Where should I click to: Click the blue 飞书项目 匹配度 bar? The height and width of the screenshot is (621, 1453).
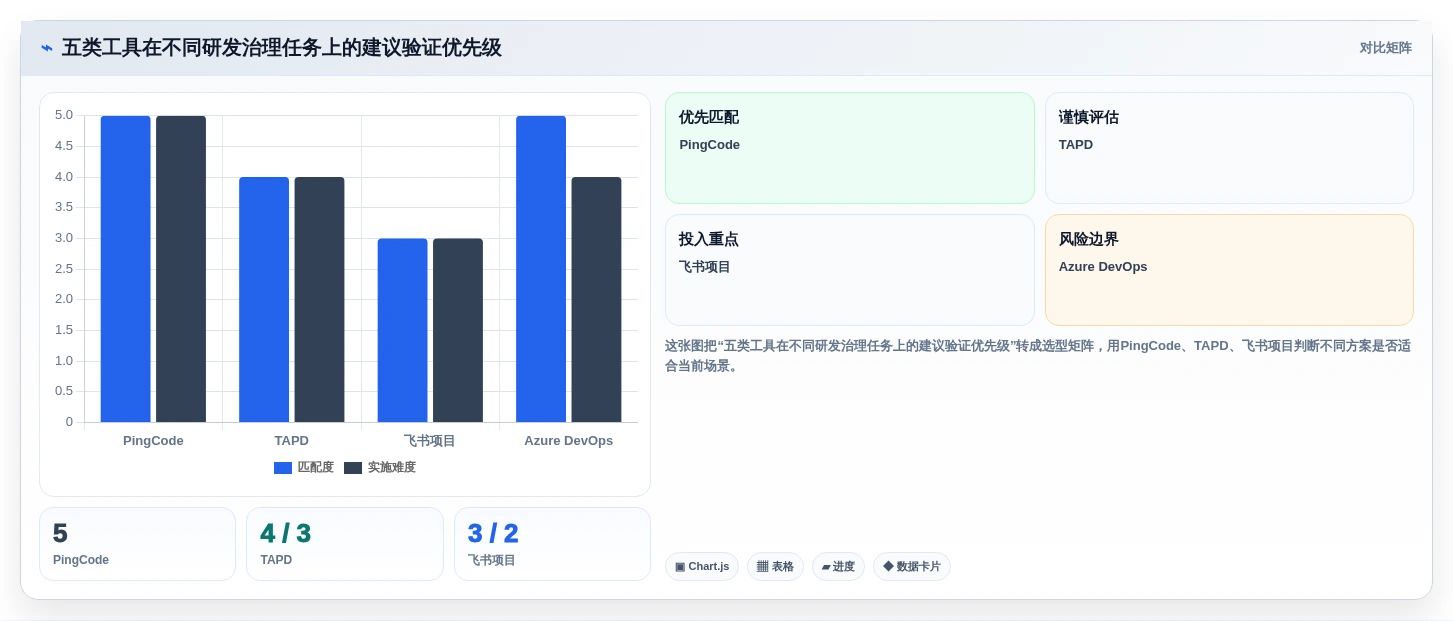coord(402,330)
